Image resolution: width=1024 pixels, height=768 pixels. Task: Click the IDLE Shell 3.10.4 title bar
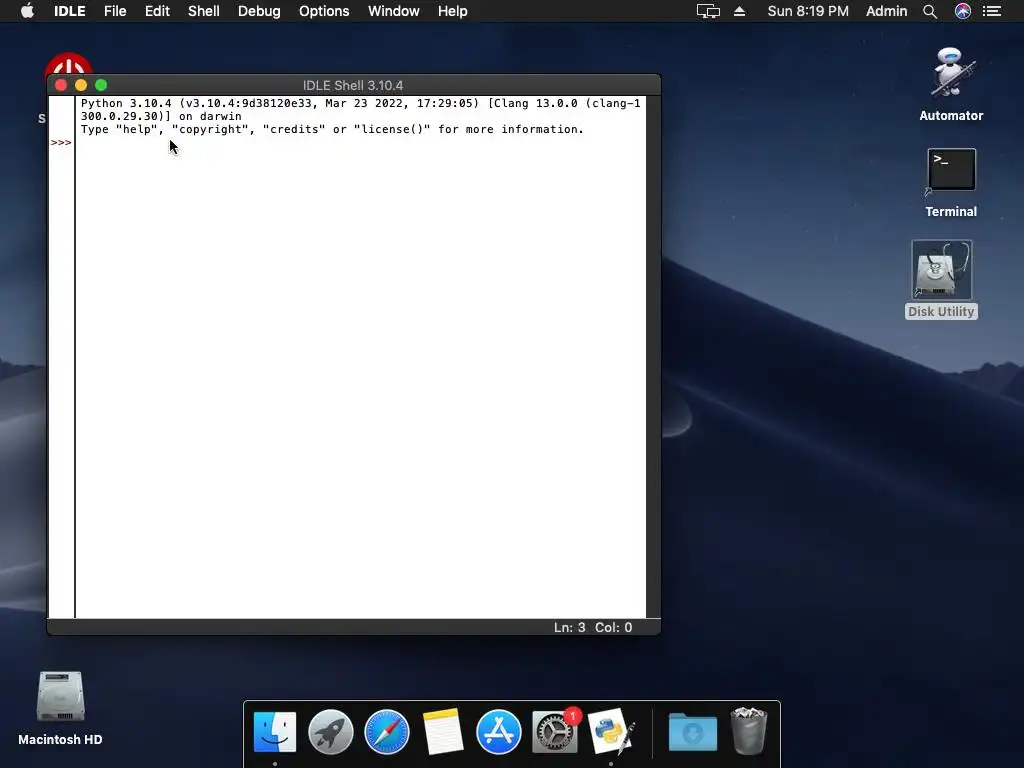click(x=353, y=86)
